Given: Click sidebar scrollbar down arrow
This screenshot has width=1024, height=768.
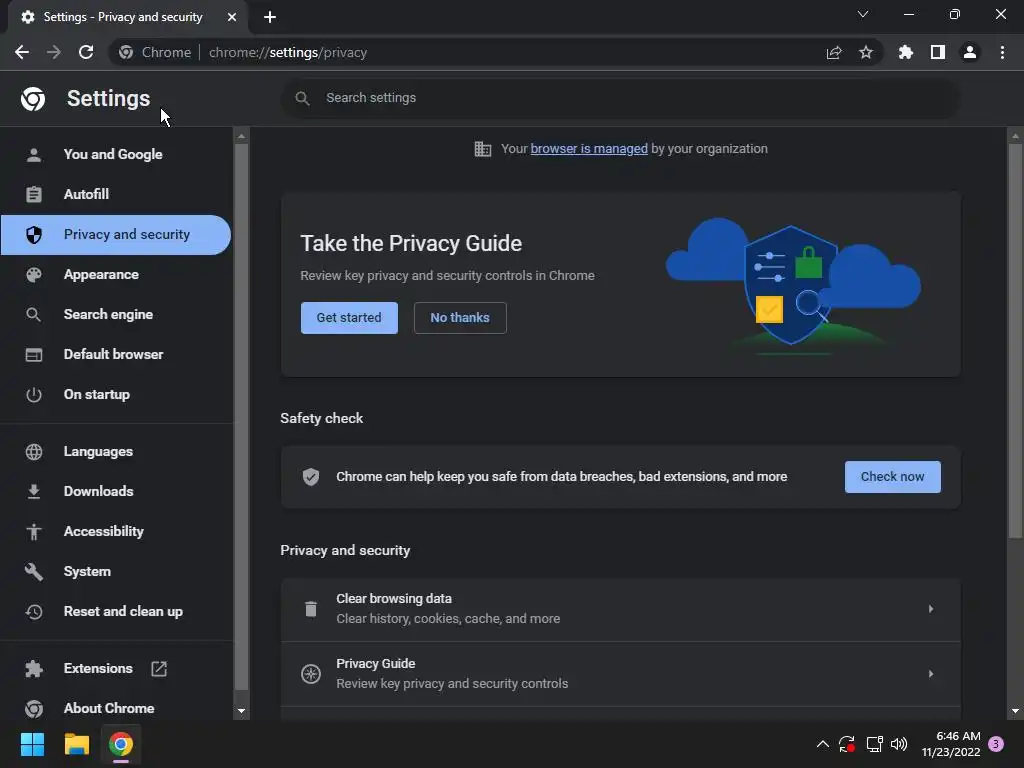Looking at the screenshot, I should coord(241,711).
